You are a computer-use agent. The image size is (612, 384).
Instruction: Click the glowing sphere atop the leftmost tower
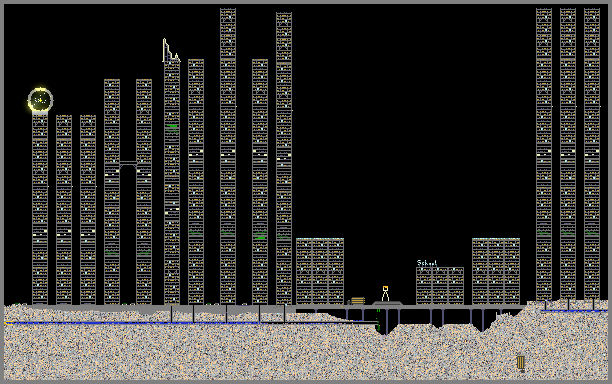[x=40, y=100]
